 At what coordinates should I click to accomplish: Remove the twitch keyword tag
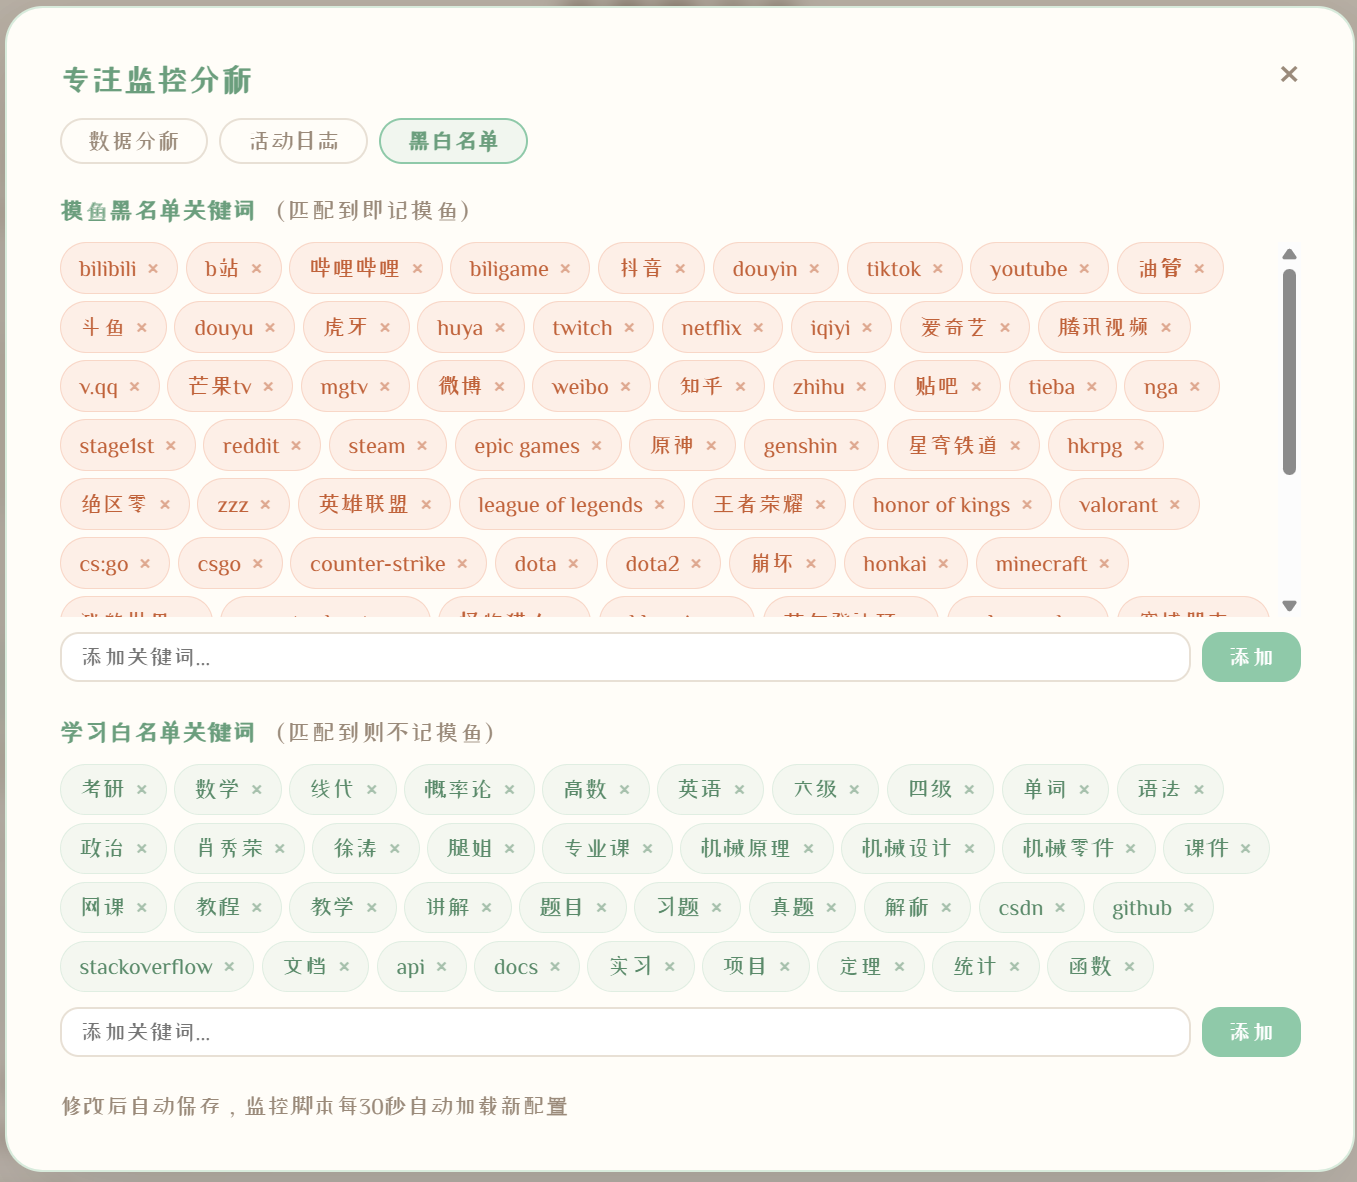[x=629, y=328]
